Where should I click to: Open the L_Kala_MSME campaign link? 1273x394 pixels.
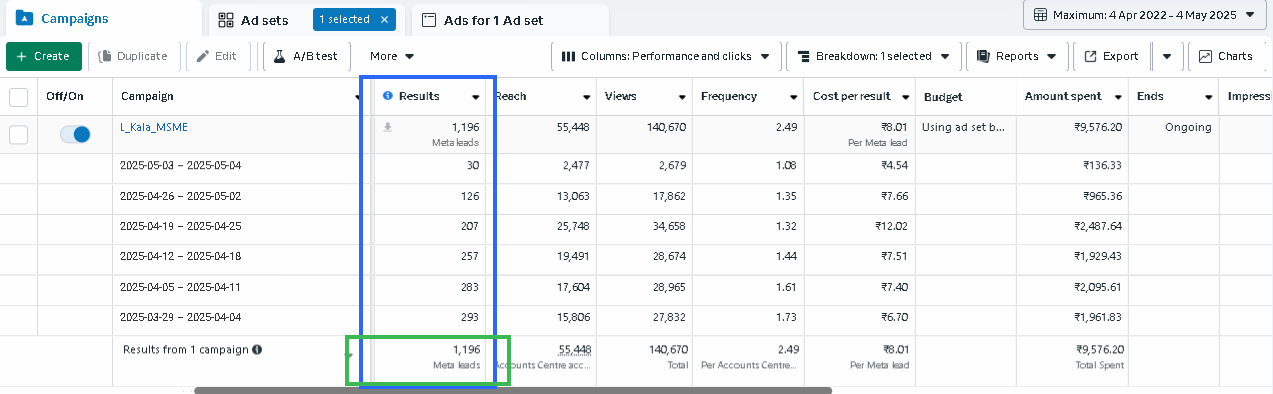pos(153,127)
